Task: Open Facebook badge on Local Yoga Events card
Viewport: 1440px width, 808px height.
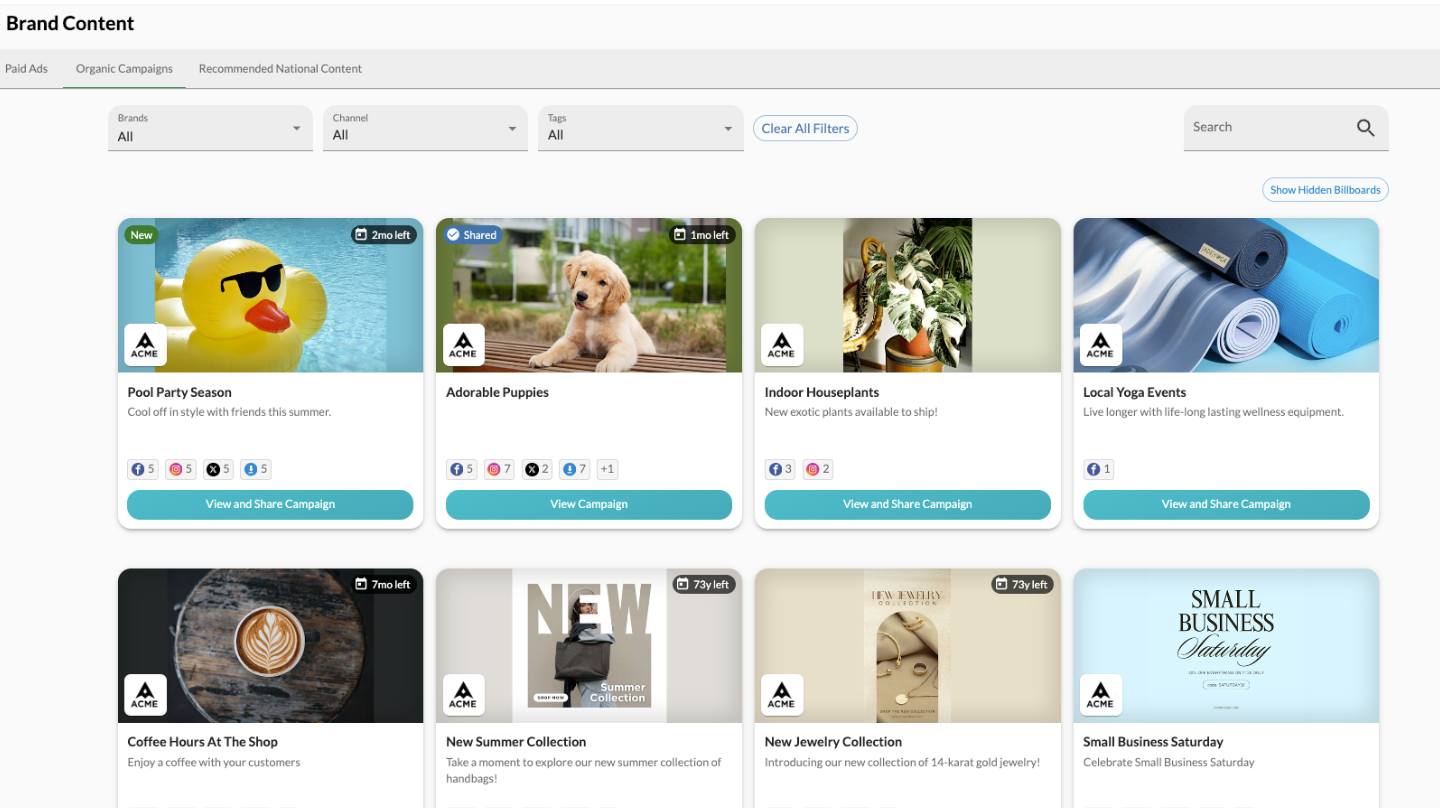Action: click(x=1098, y=469)
